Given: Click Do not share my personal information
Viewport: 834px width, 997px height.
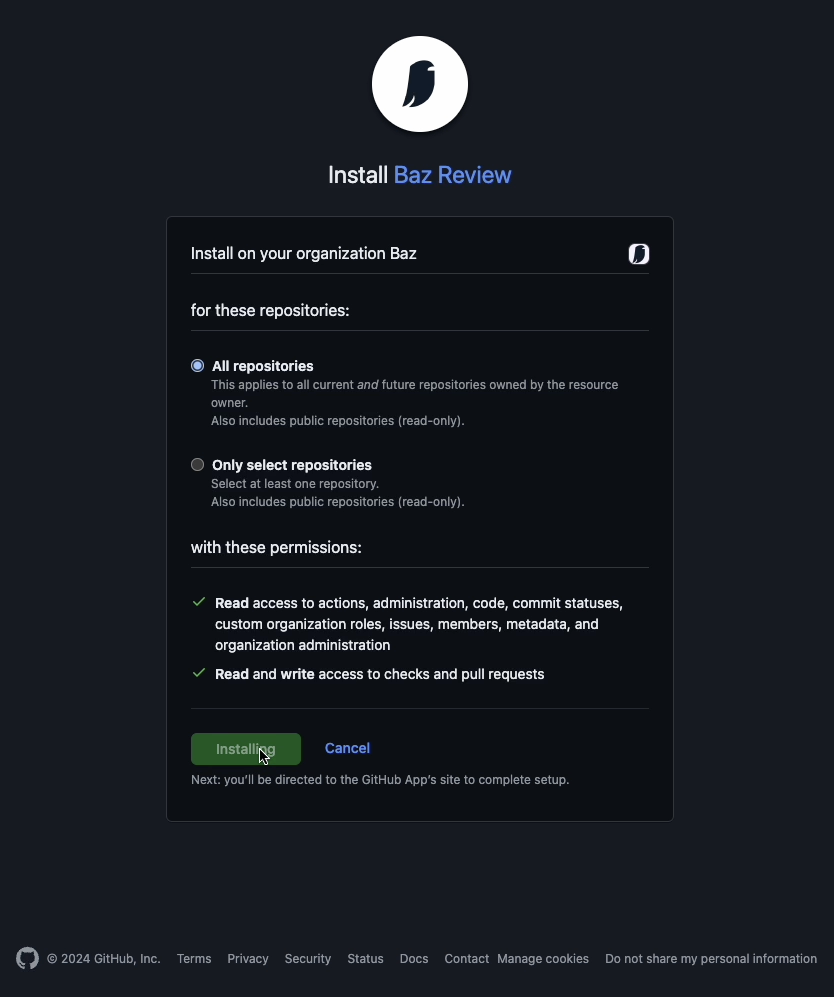Looking at the screenshot, I should pos(711,958).
